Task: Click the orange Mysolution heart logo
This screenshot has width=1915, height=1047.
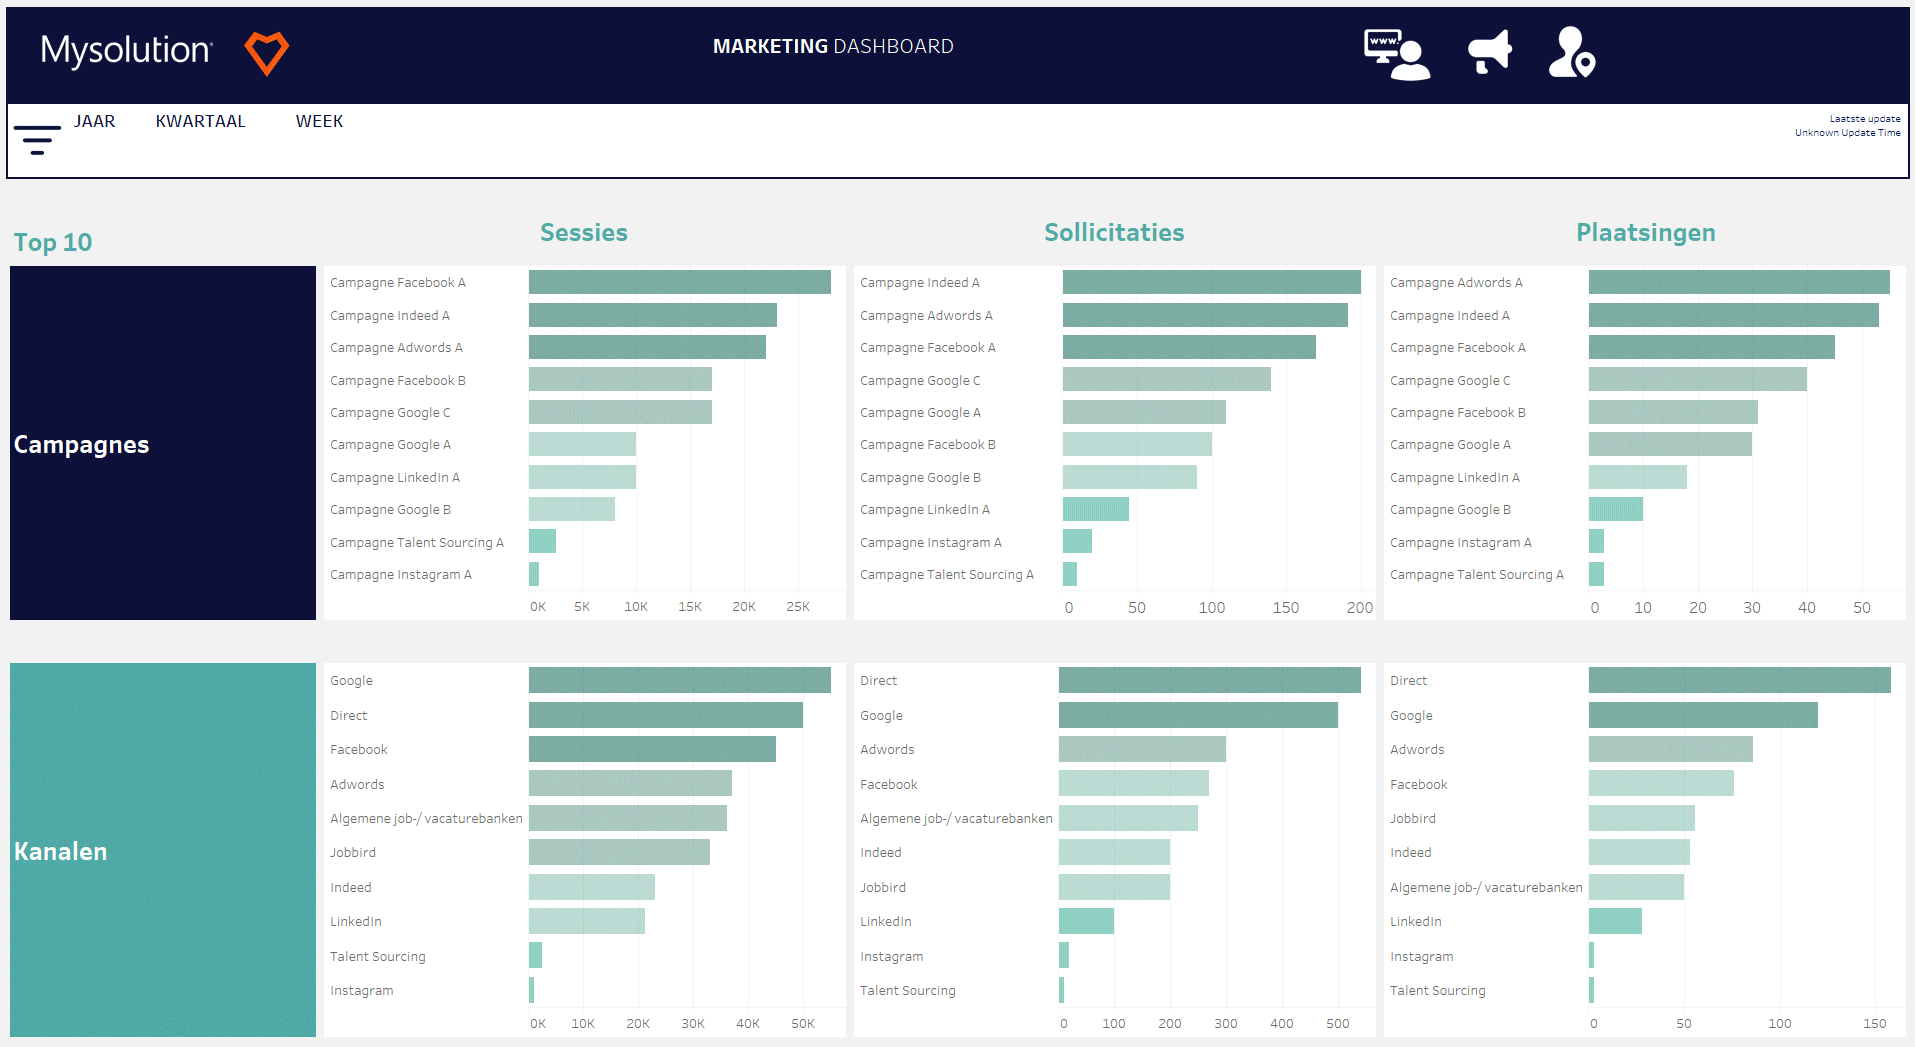Action: point(267,52)
